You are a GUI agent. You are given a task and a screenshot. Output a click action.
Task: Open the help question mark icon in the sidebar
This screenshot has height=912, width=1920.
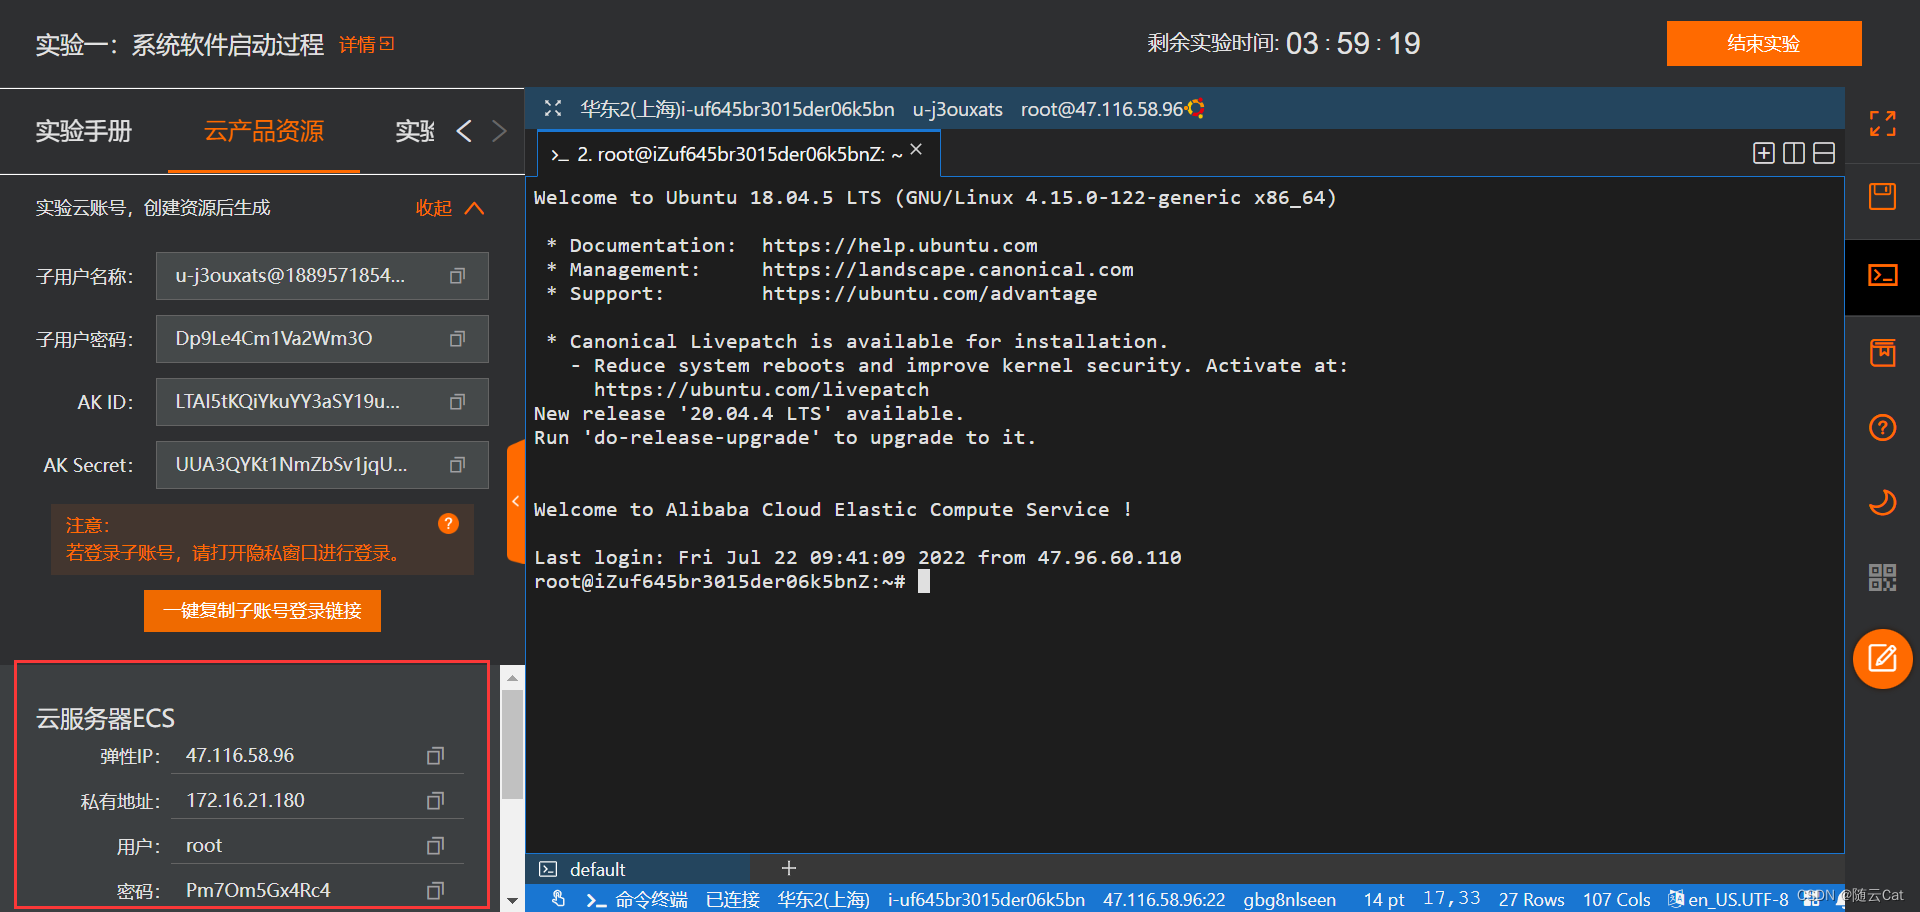(1882, 428)
